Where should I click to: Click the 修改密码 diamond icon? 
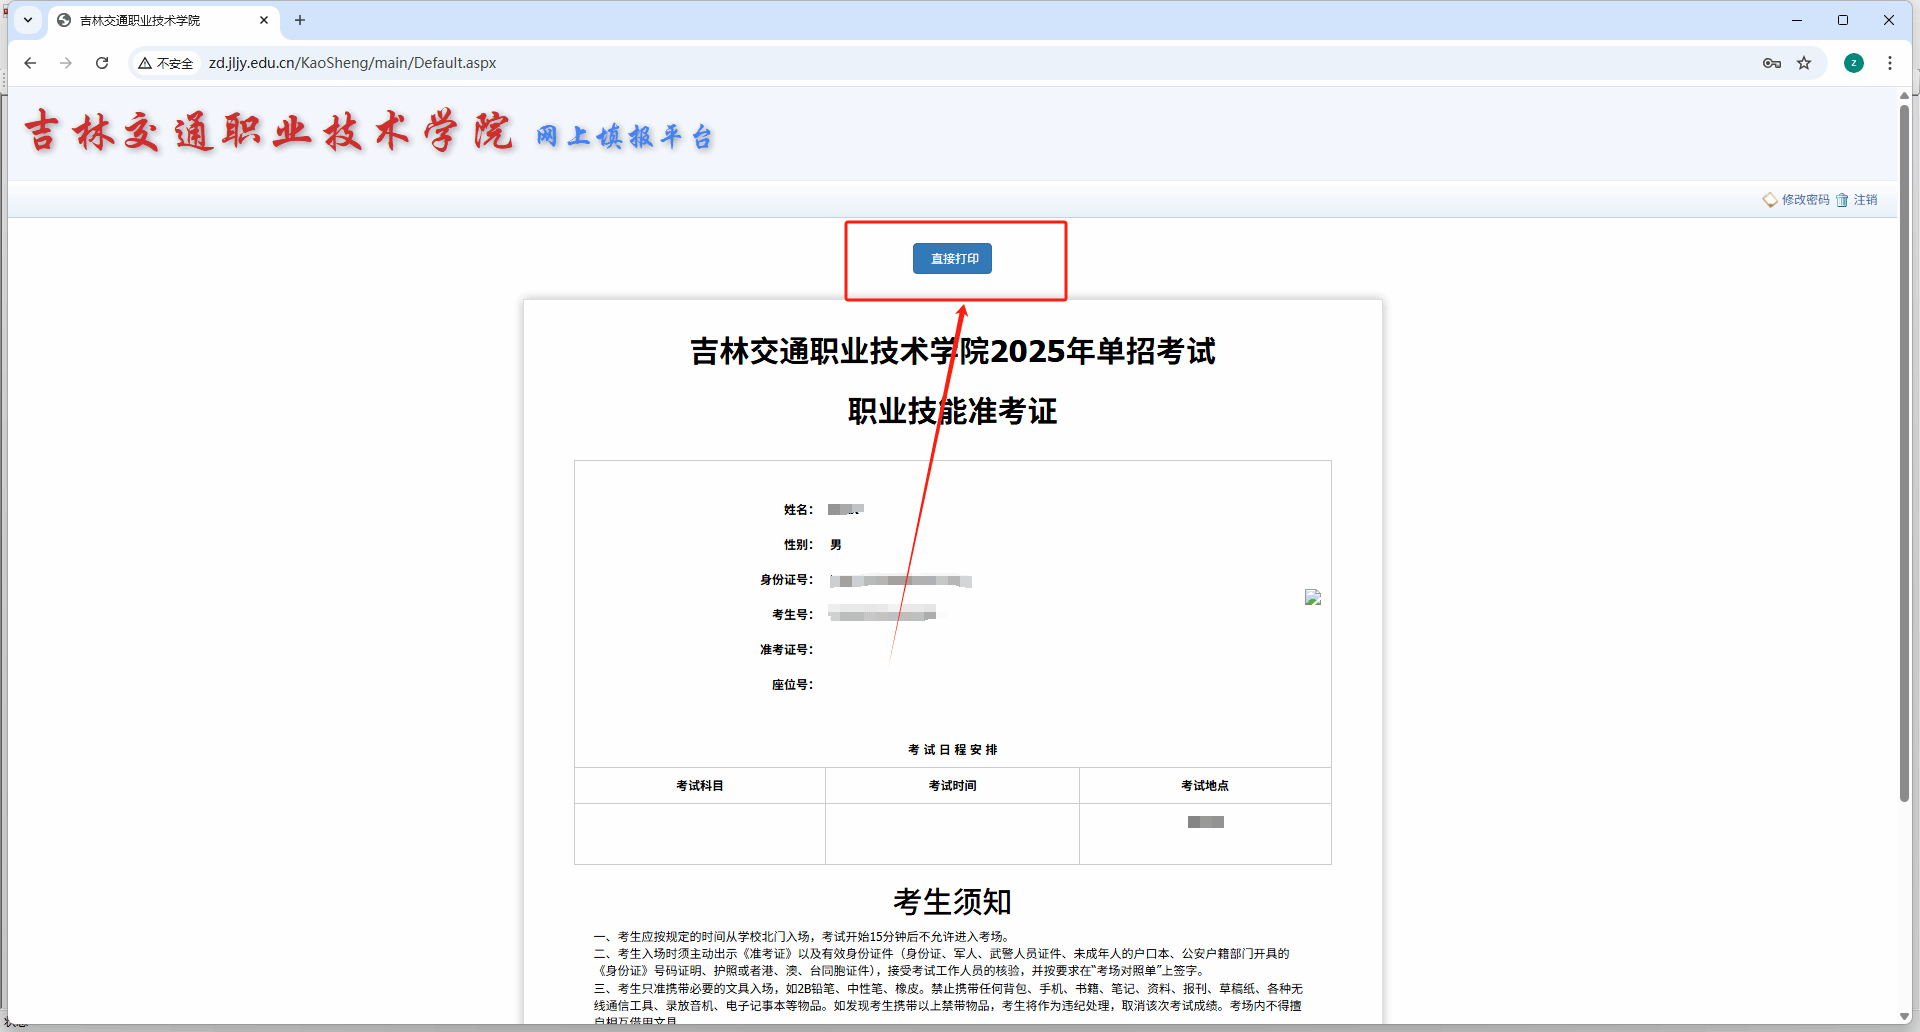point(1770,200)
